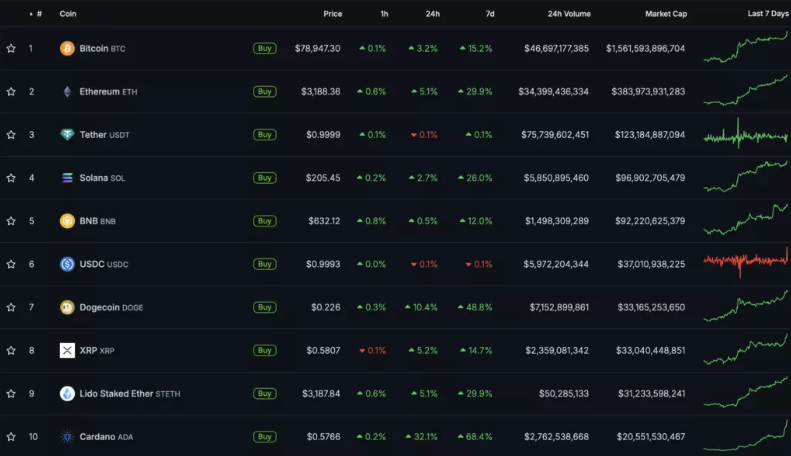This screenshot has width=791, height=456.
Task: Sort by the Coin column header
Action: point(68,14)
